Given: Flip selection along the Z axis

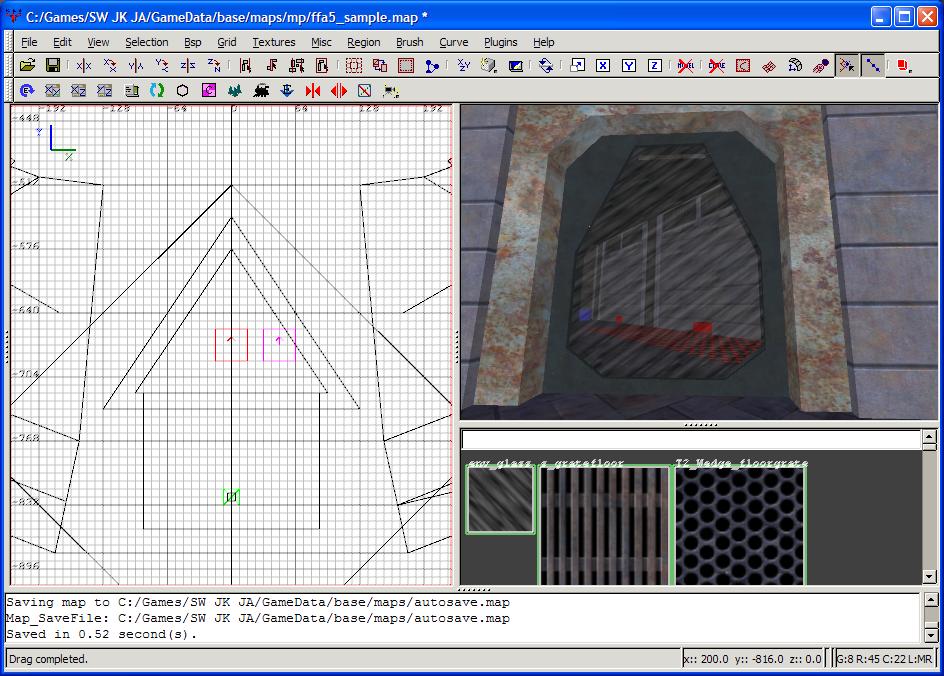Looking at the screenshot, I should [187, 65].
